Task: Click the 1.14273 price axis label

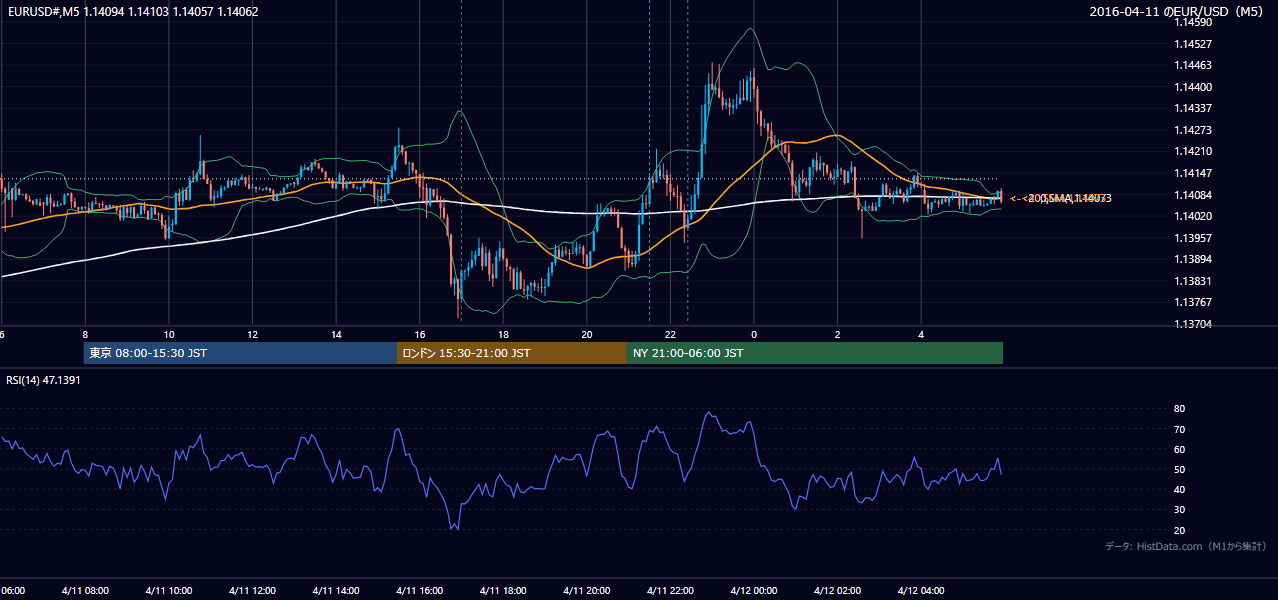Action: click(x=1194, y=130)
